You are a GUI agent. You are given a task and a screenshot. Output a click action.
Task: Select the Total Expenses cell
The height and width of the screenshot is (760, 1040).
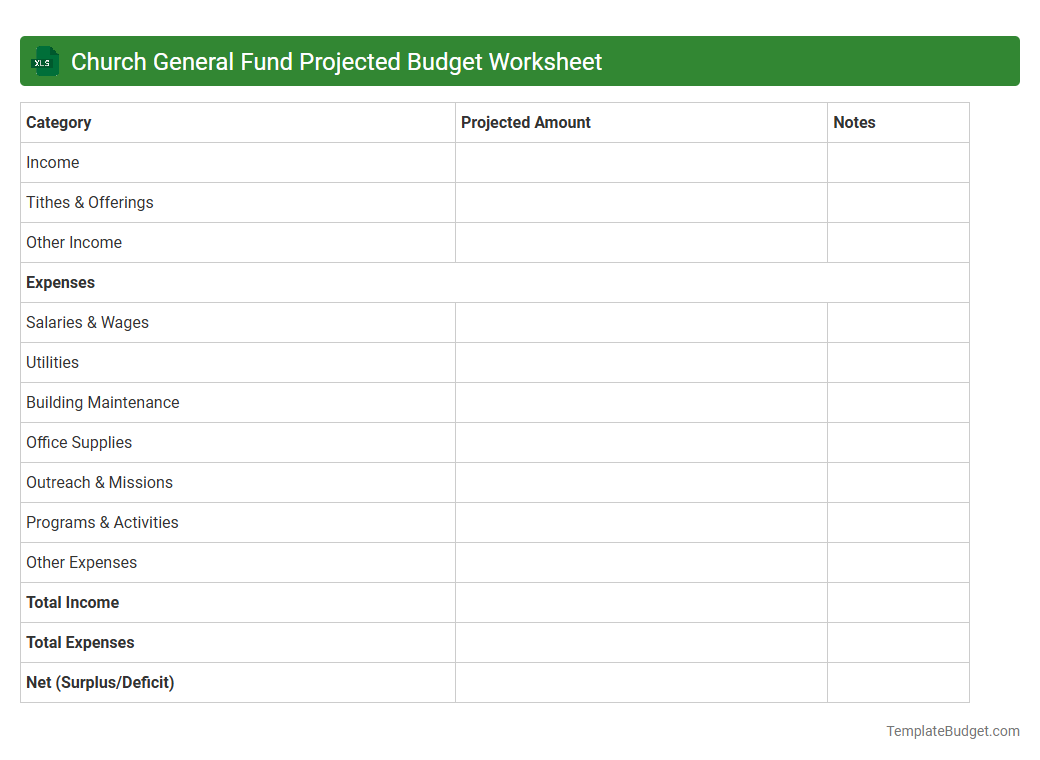point(80,642)
